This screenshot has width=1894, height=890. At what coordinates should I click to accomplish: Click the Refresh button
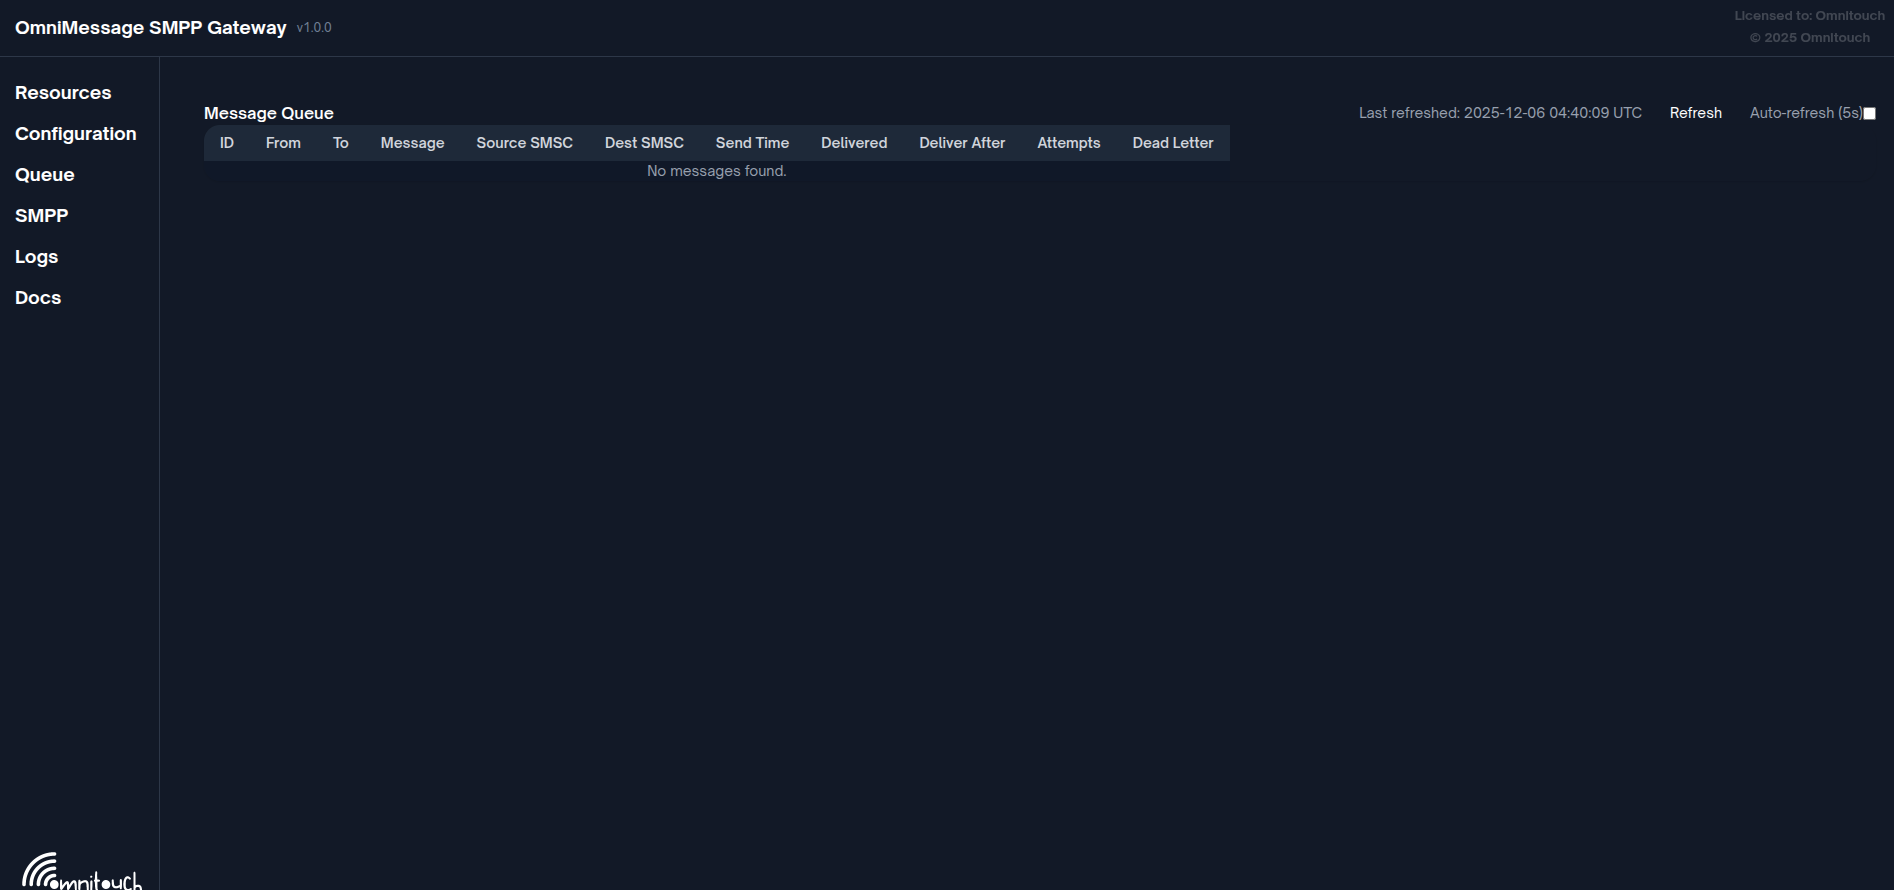tap(1696, 113)
